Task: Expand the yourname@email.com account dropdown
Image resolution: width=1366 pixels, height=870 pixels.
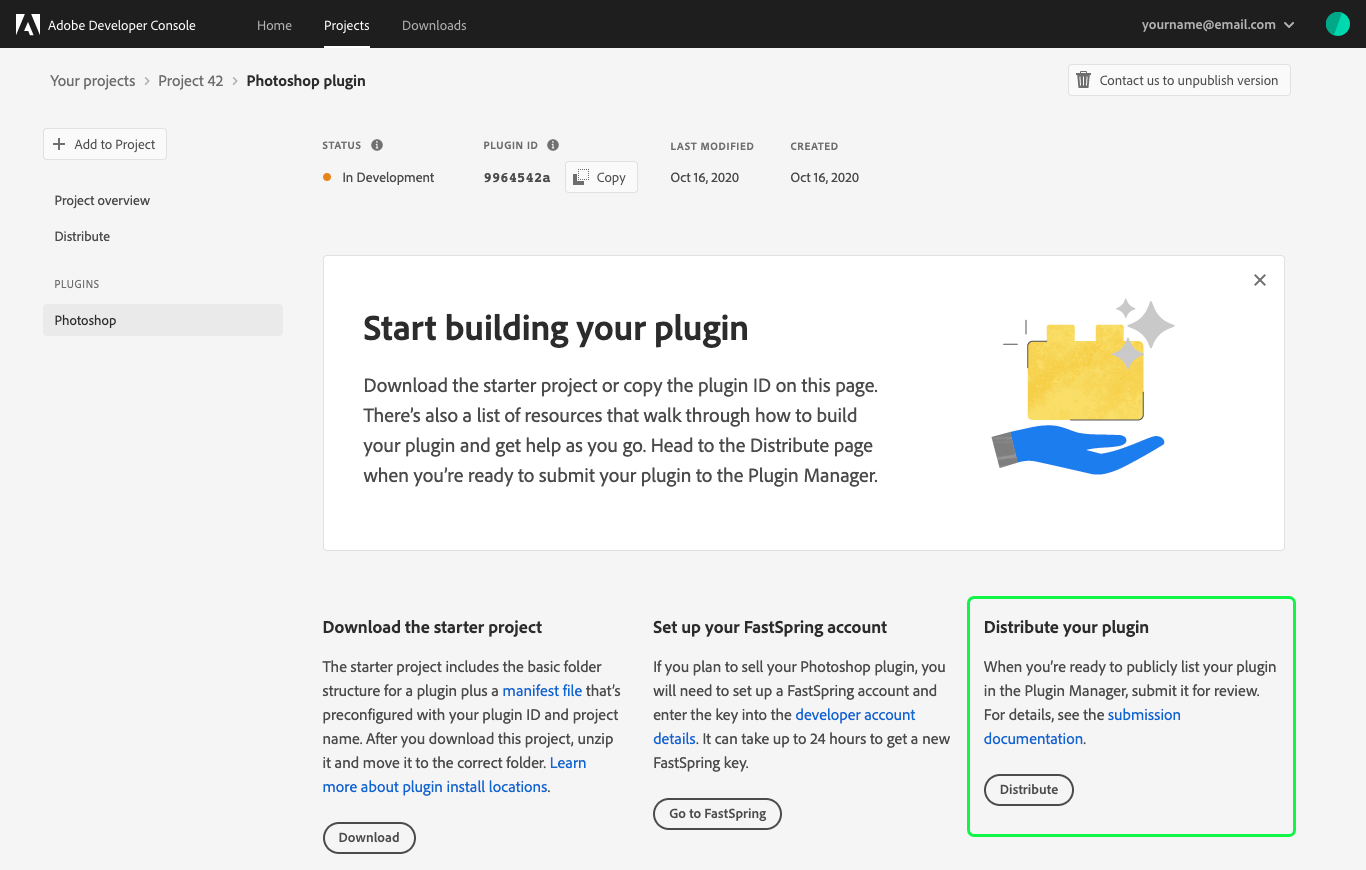Action: coord(1218,24)
